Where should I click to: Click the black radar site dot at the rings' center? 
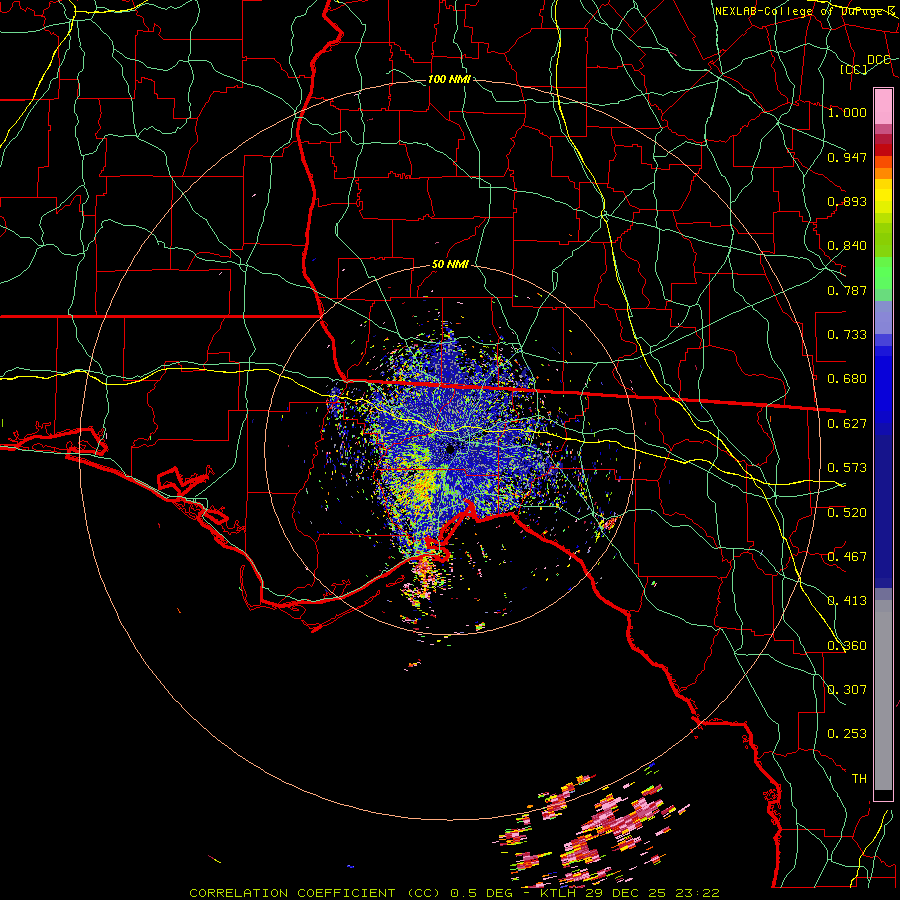450,449
